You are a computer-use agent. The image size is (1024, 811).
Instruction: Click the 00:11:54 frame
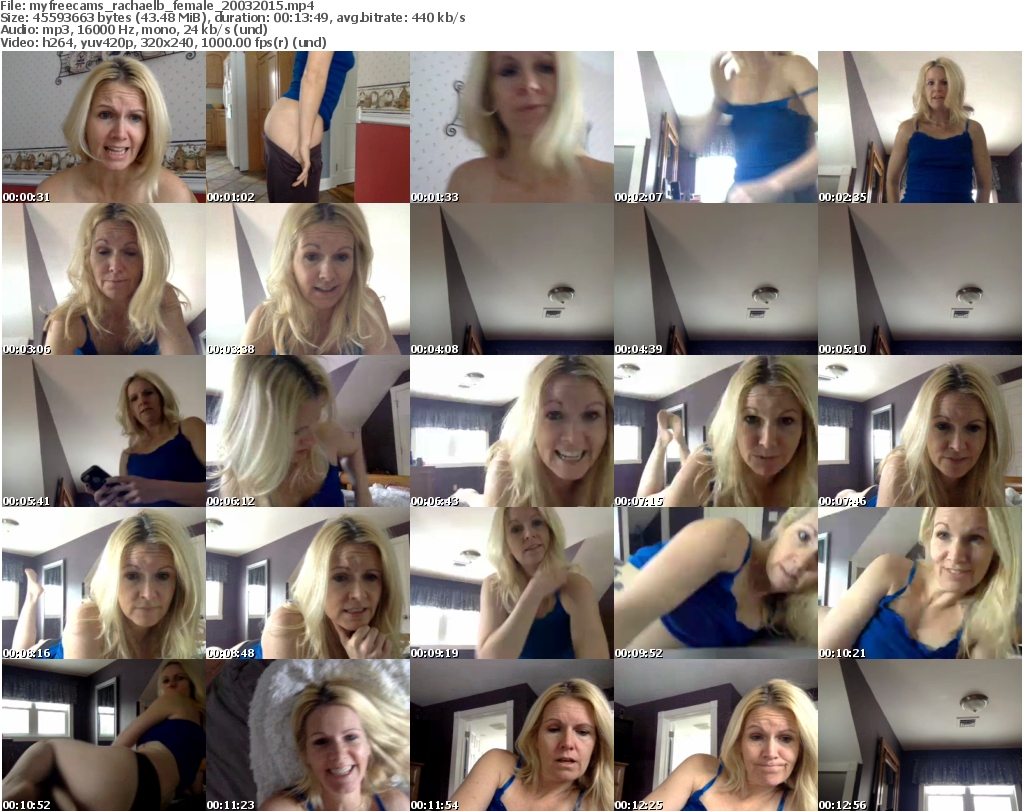pyautogui.click(x=512, y=735)
